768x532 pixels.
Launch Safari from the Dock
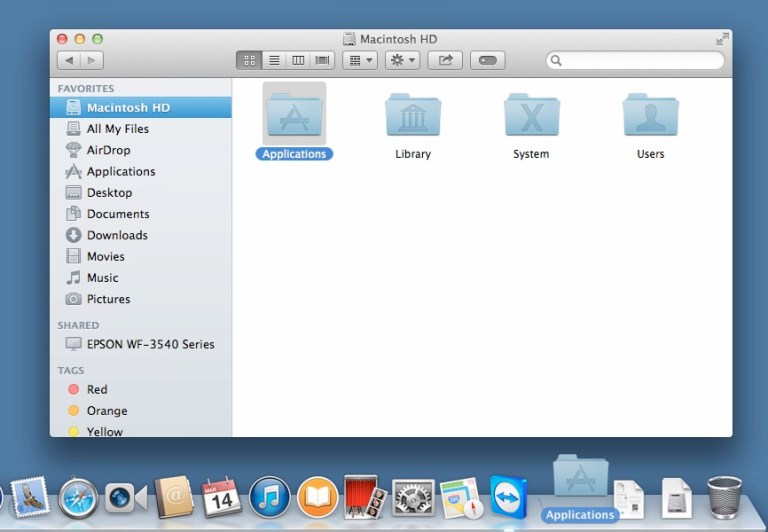click(x=78, y=497)
